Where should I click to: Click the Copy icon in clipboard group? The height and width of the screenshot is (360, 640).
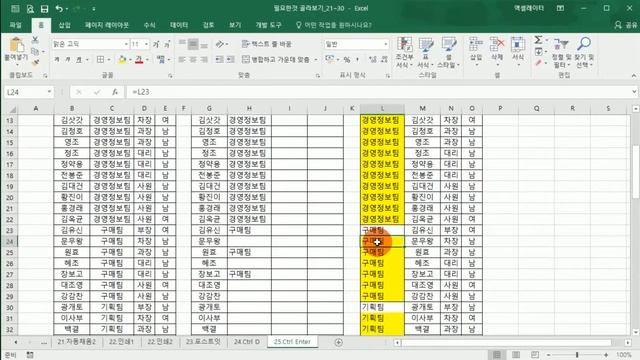[x=35, y=51]
